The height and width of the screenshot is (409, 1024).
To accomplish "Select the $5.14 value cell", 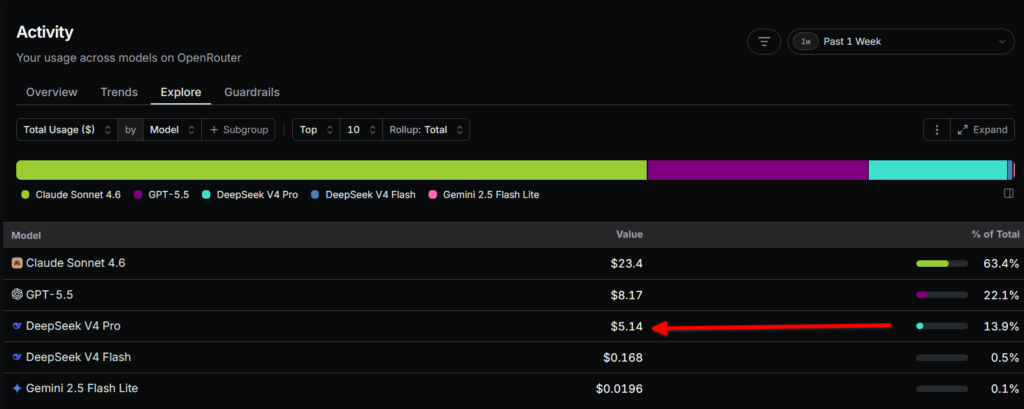I will pos(627,326).
